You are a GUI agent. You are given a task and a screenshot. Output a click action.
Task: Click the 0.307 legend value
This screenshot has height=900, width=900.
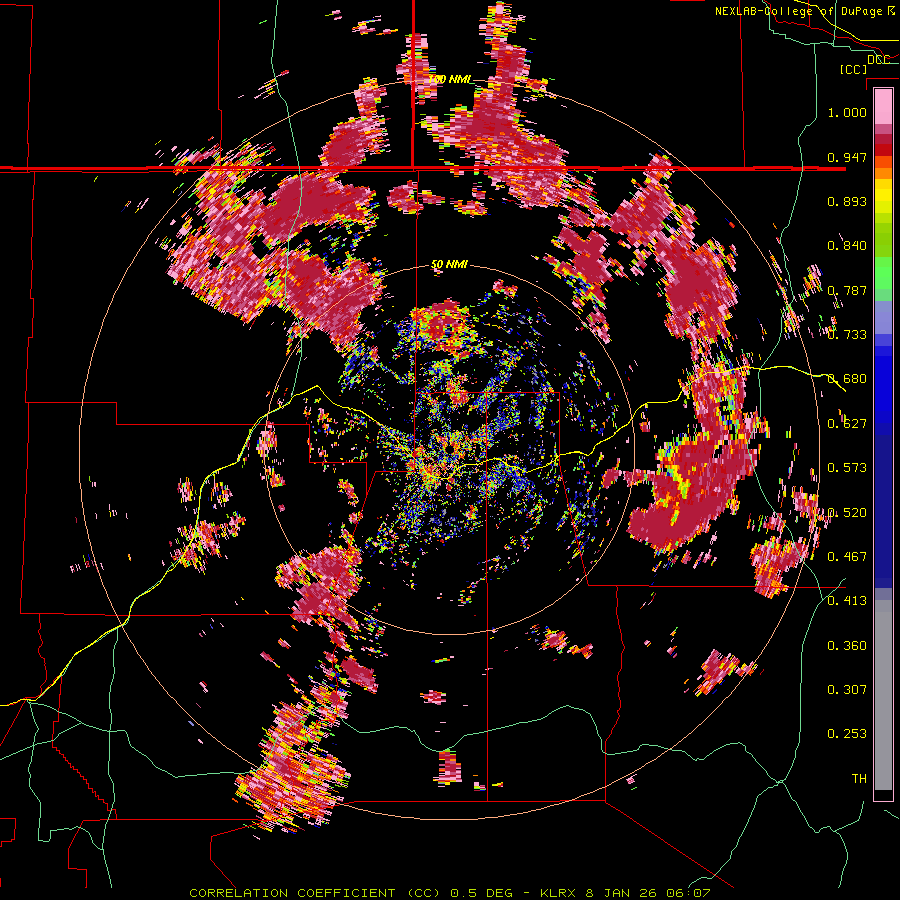point(847,690)
